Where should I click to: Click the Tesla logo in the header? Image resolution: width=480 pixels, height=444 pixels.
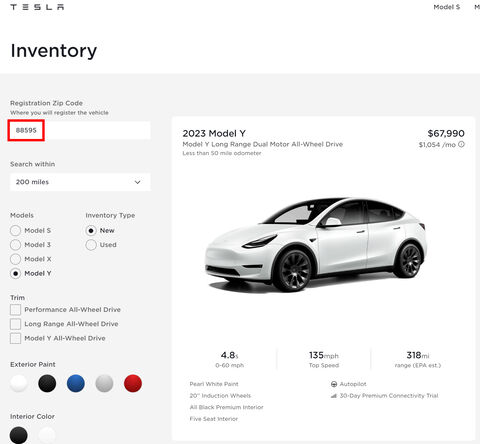pos(37,7)
